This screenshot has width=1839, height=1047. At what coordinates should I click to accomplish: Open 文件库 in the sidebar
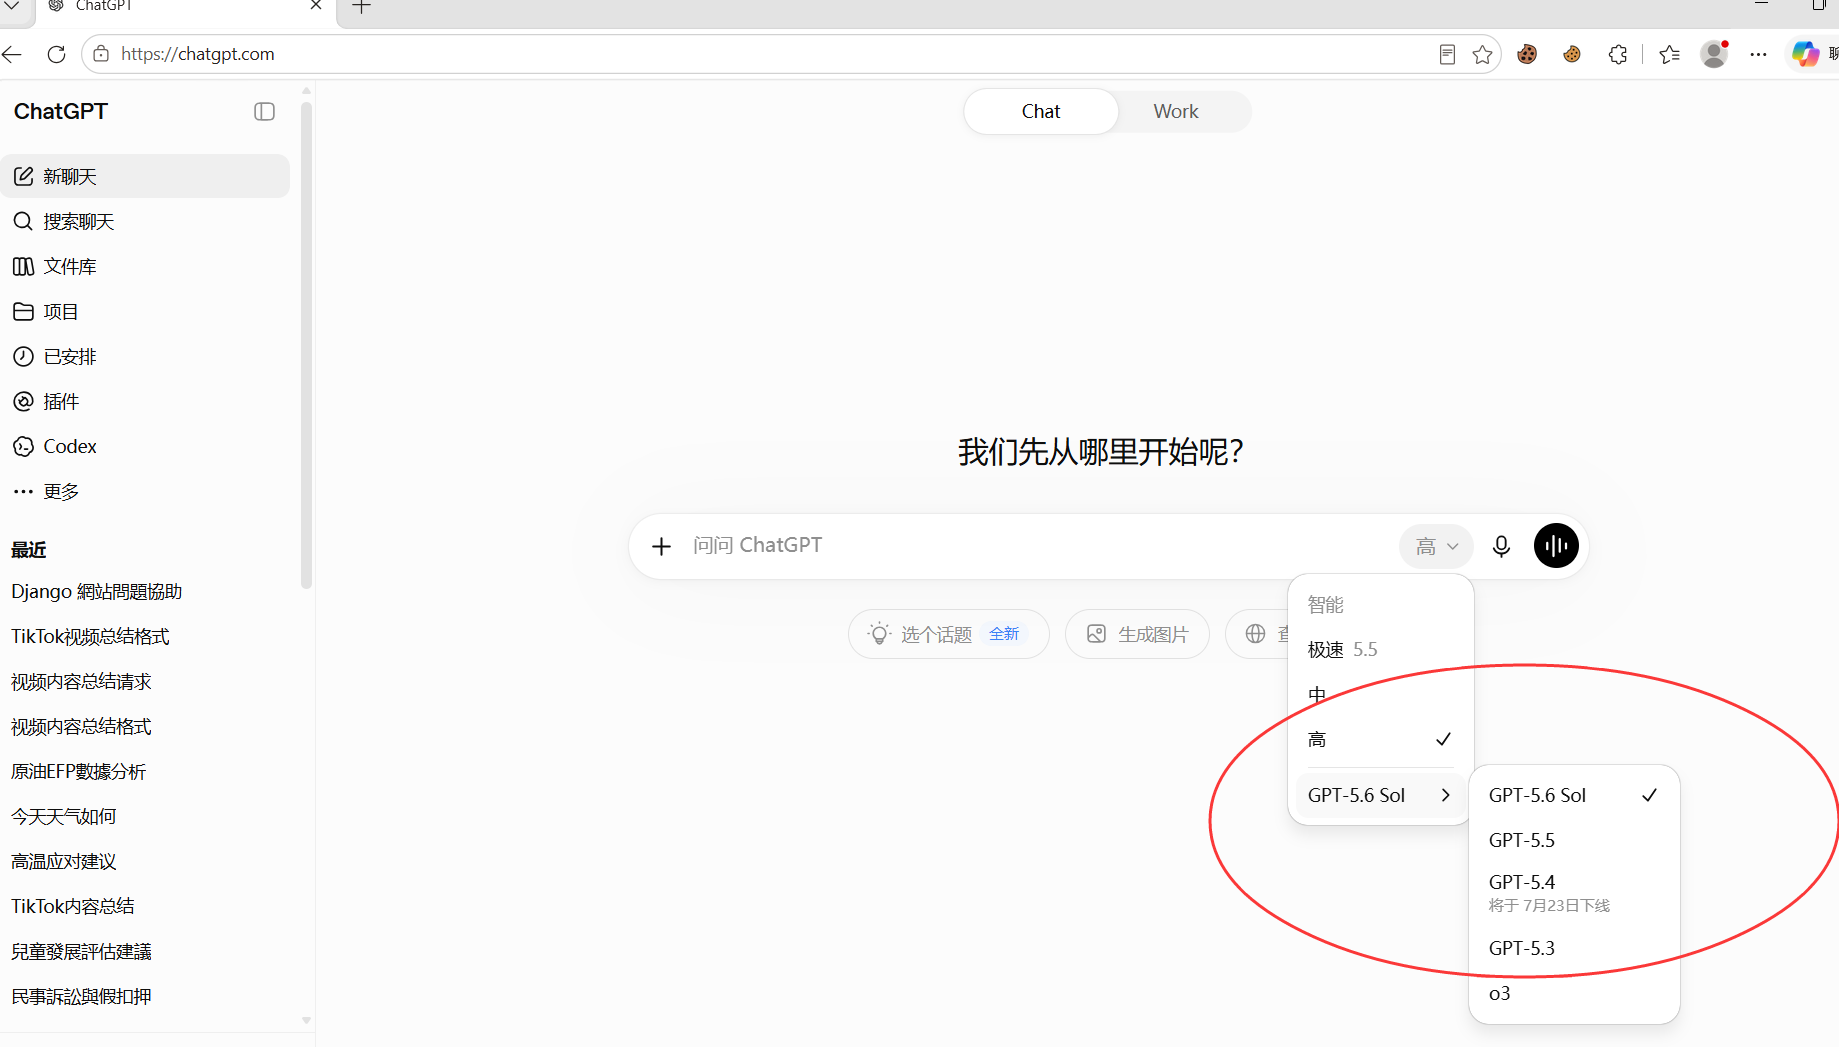146,266
